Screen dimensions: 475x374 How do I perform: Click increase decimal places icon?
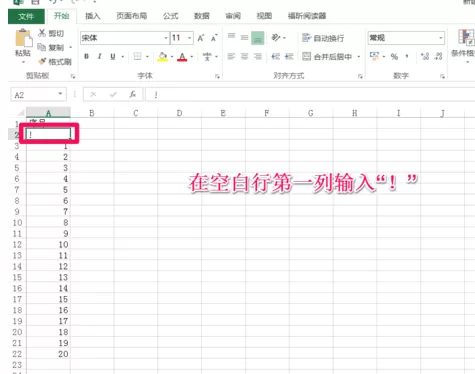pos(425,56)
